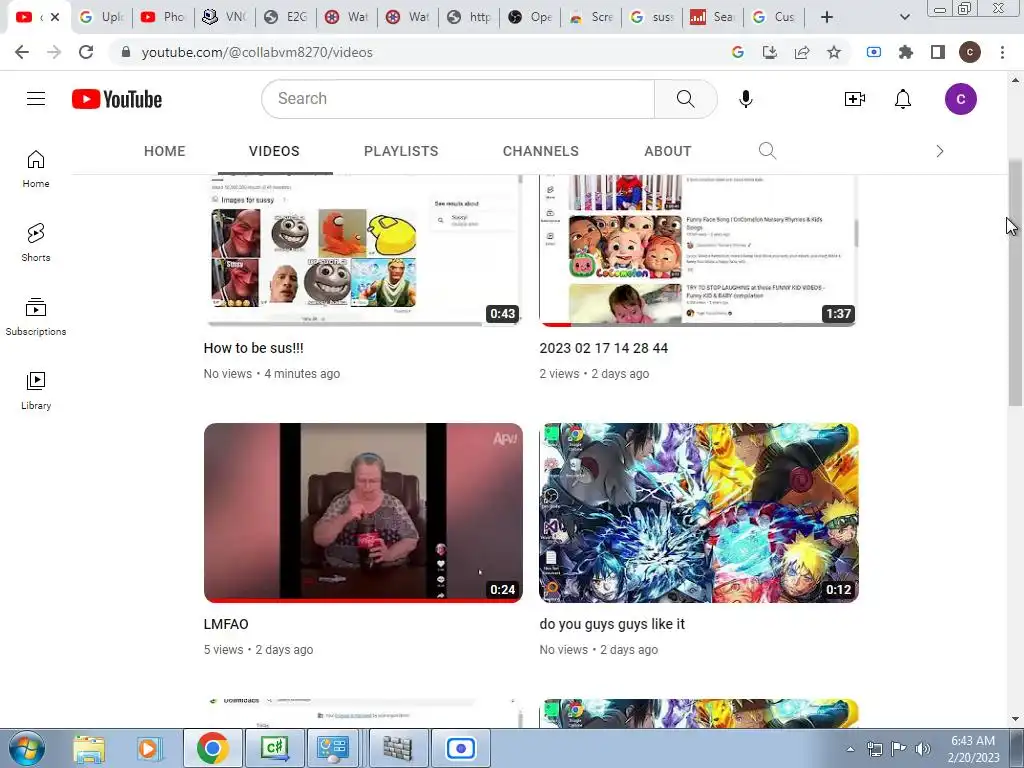Open the screen recorder taskbar application
1024x768 pixels.
tap(460, 748)
